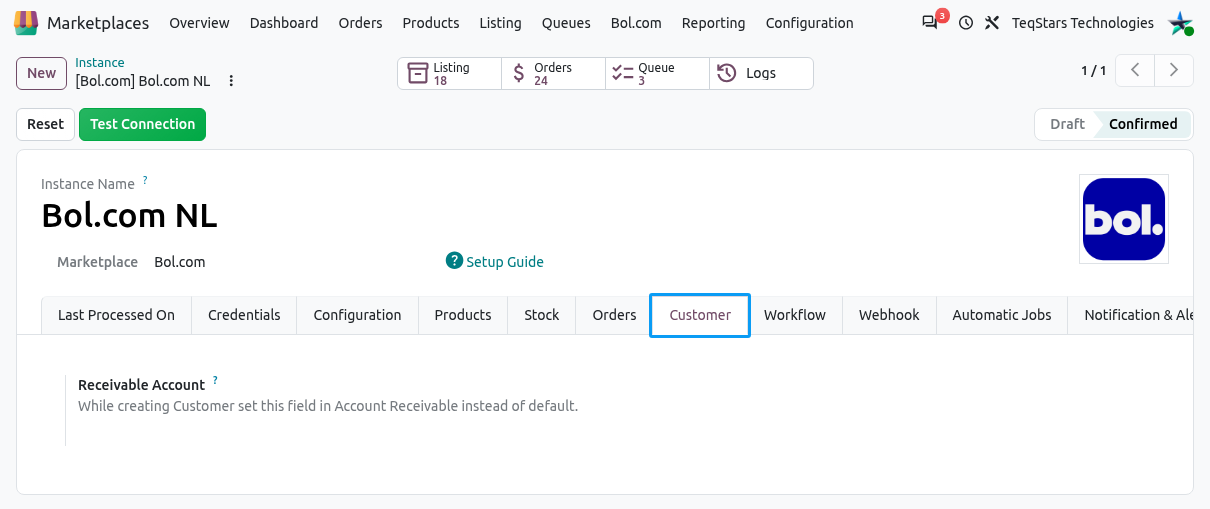Show help tooltip for Receivable Account

215,381
